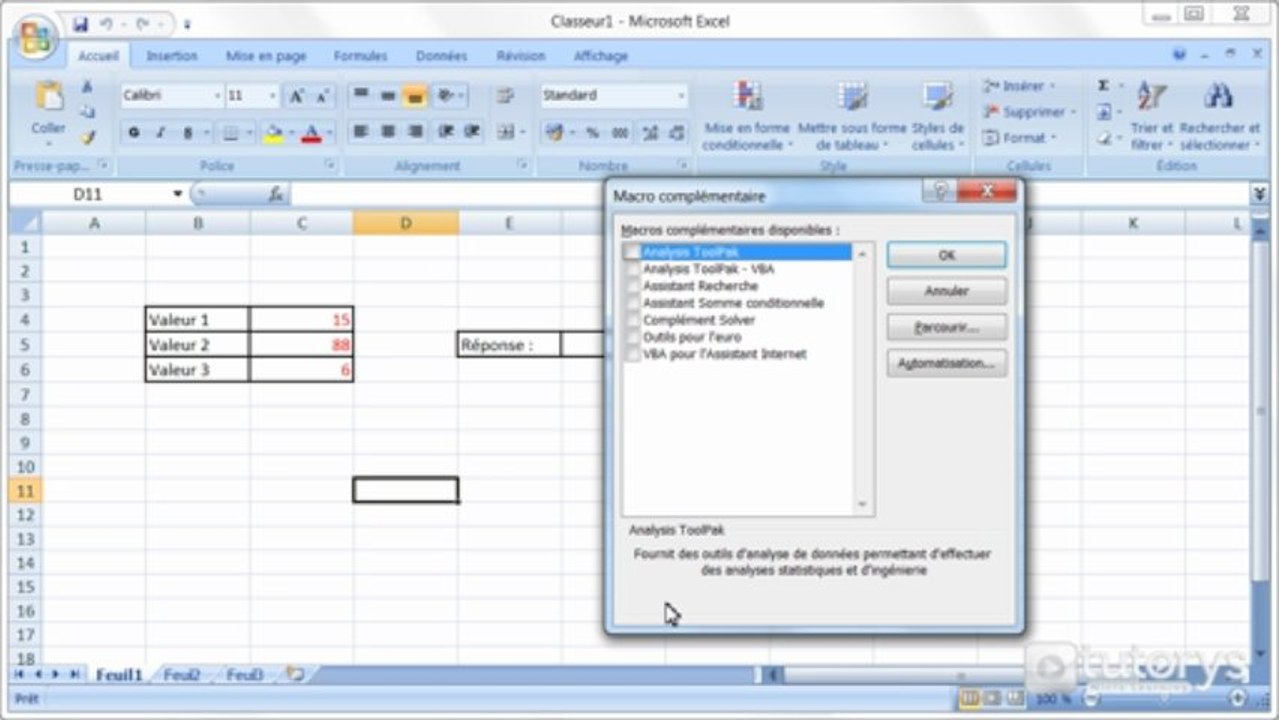Confirm the add-in dialog with OK

click(x=946, y=255)
